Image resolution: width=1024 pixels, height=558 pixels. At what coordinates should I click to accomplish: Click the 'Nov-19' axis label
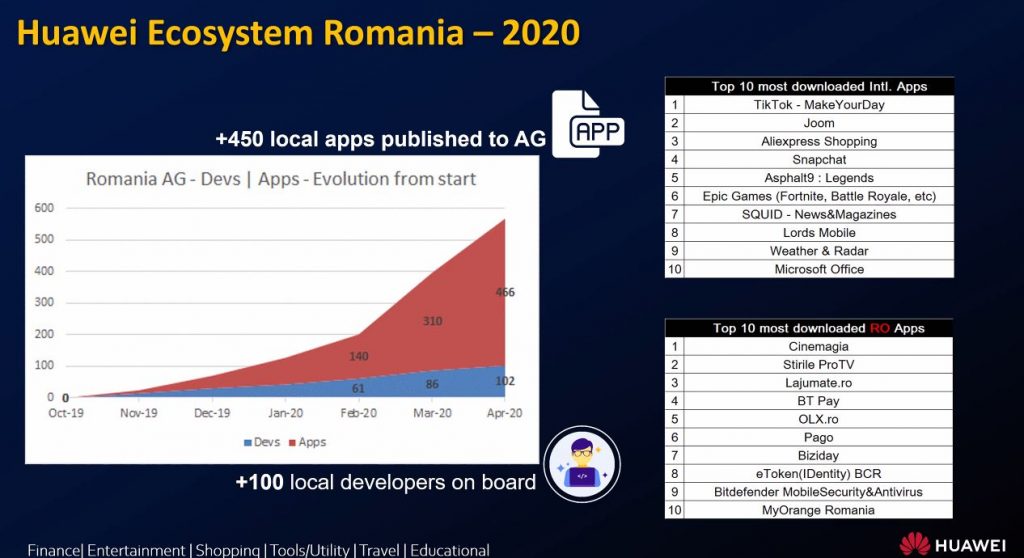[138, 413]
